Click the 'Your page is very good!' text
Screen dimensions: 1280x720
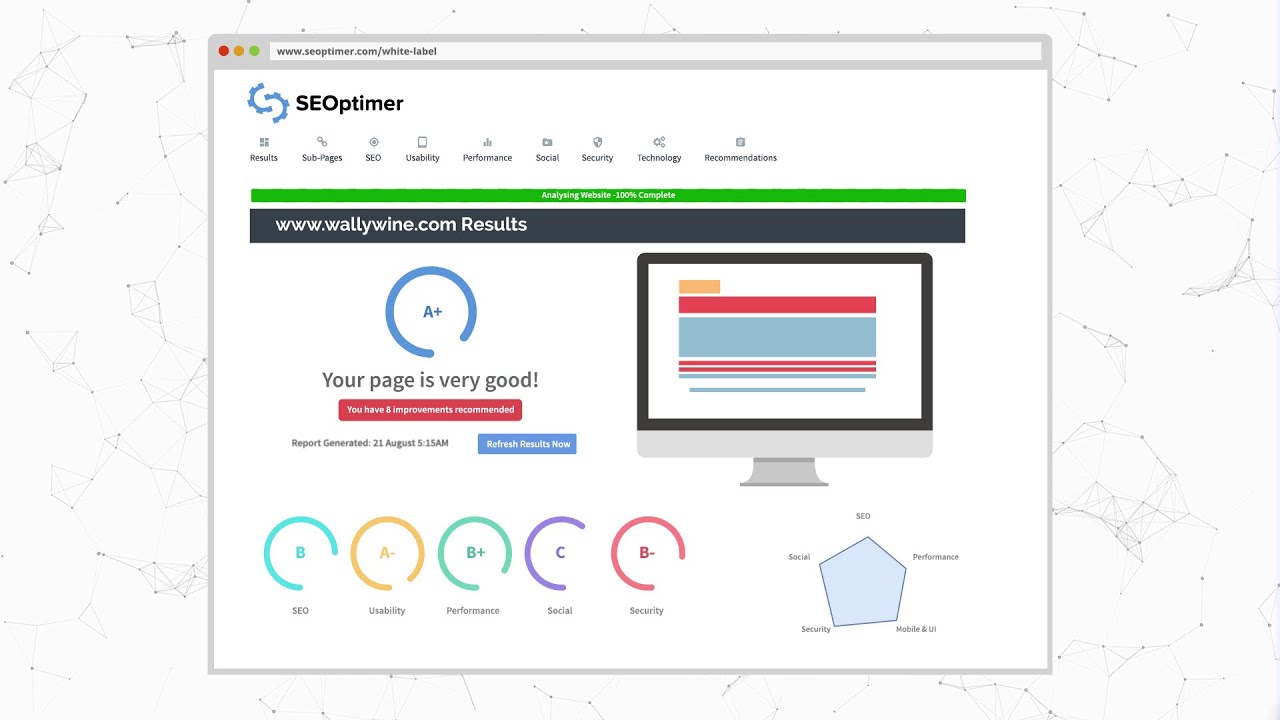(x=430, y=380)
